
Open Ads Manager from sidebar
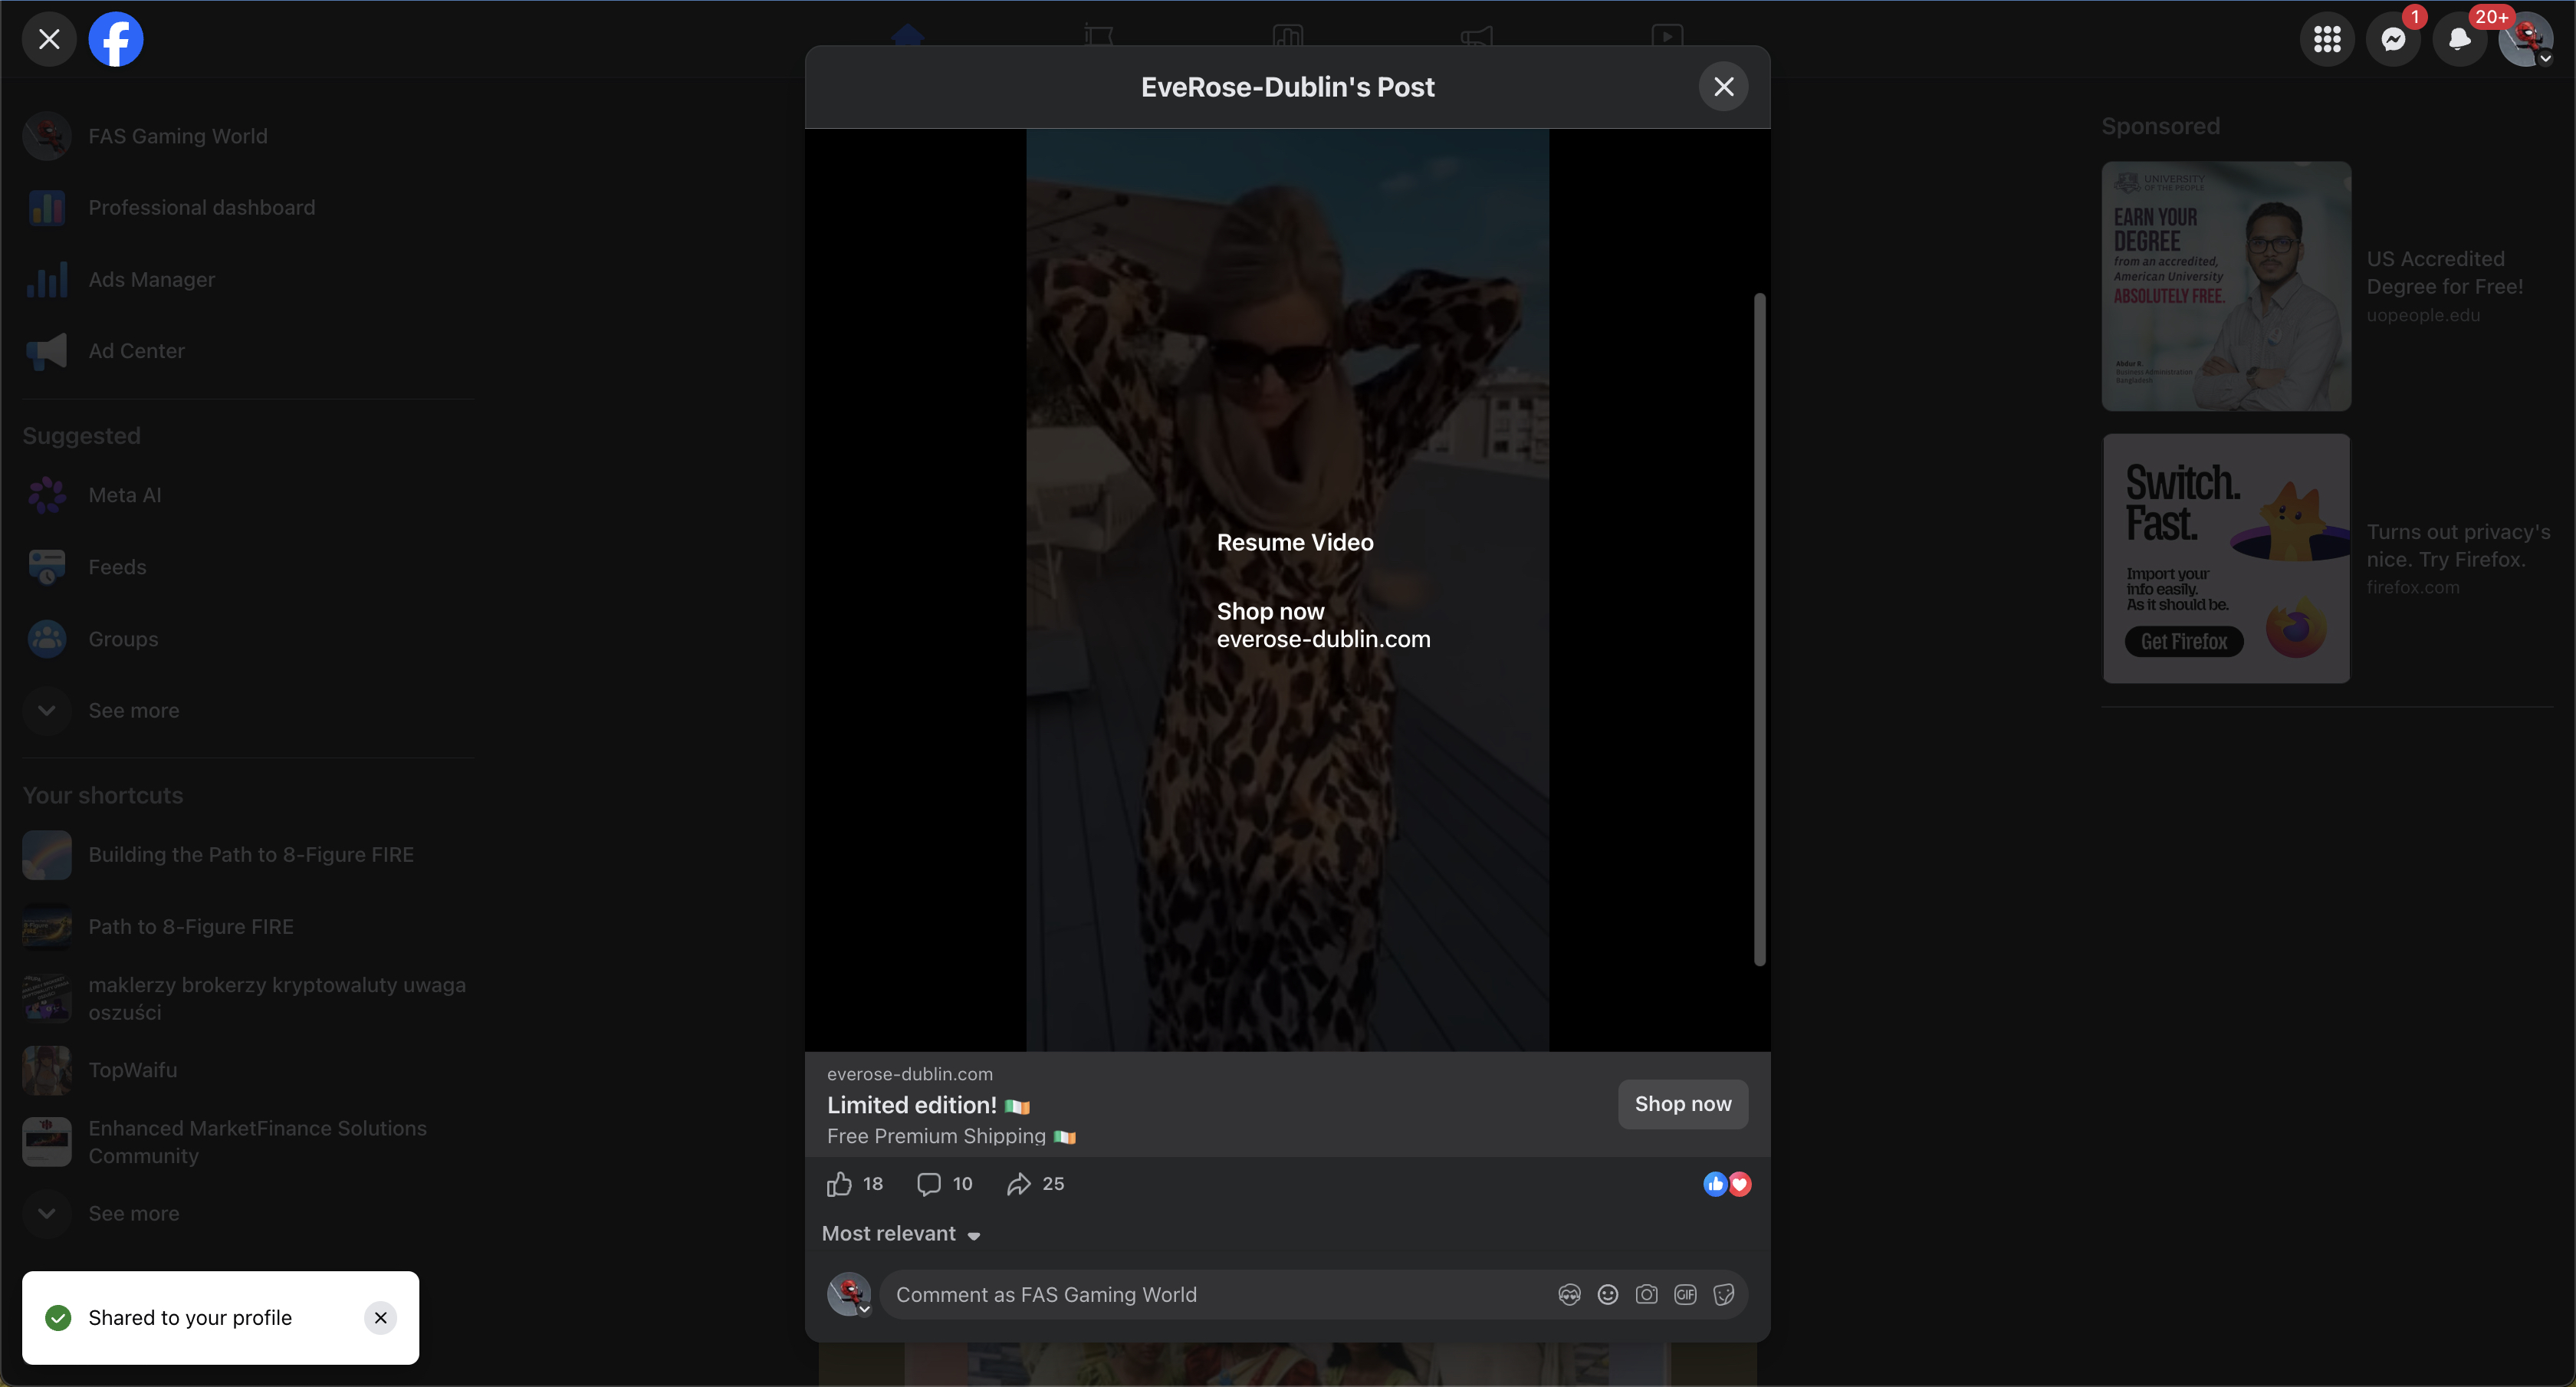pyautogui.click(x=248, y=279)
